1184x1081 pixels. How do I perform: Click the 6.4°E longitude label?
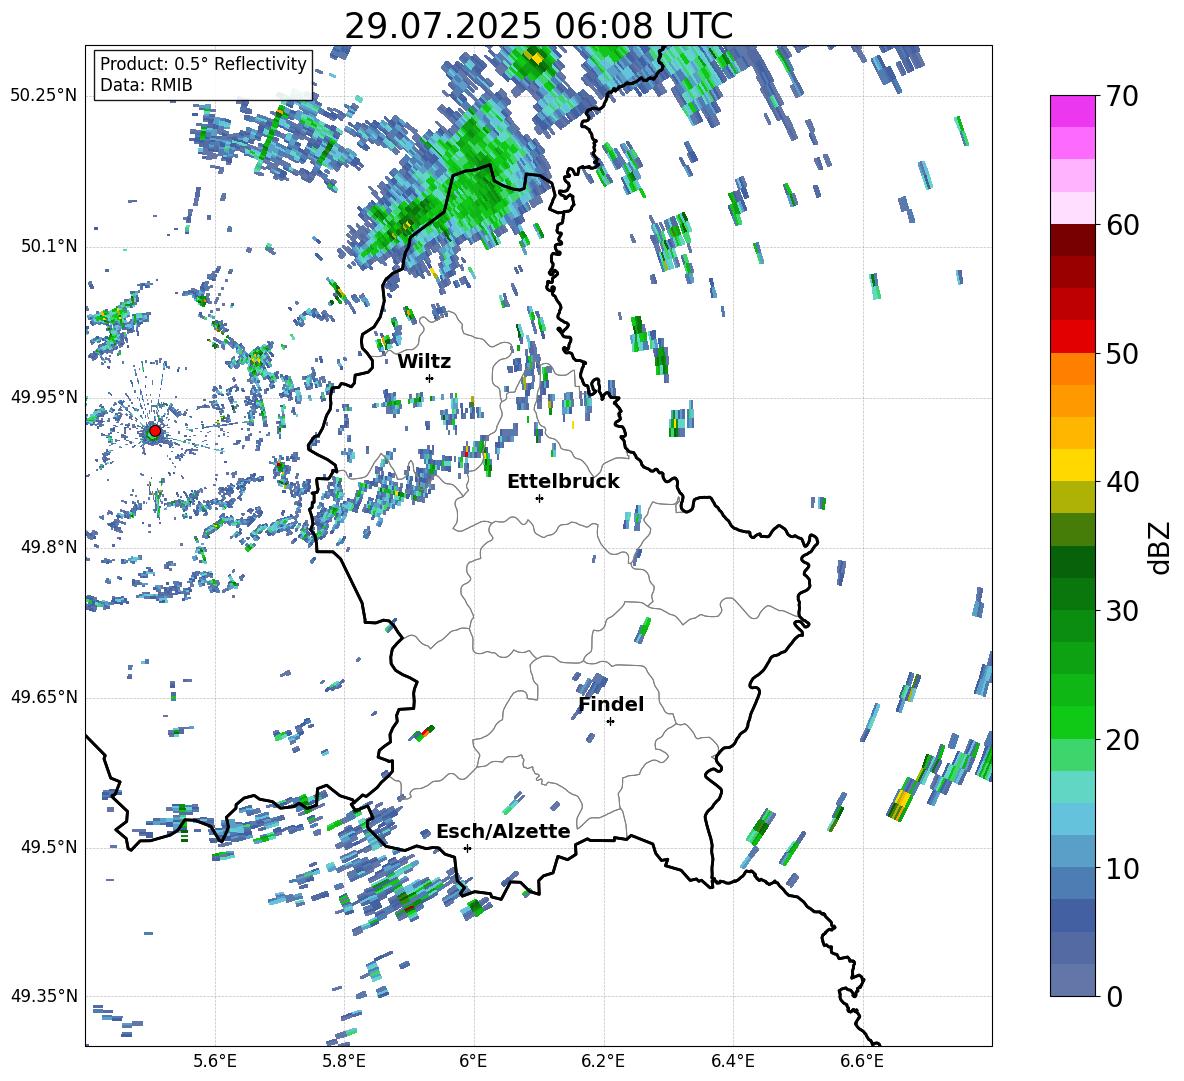pos(732,1061)
